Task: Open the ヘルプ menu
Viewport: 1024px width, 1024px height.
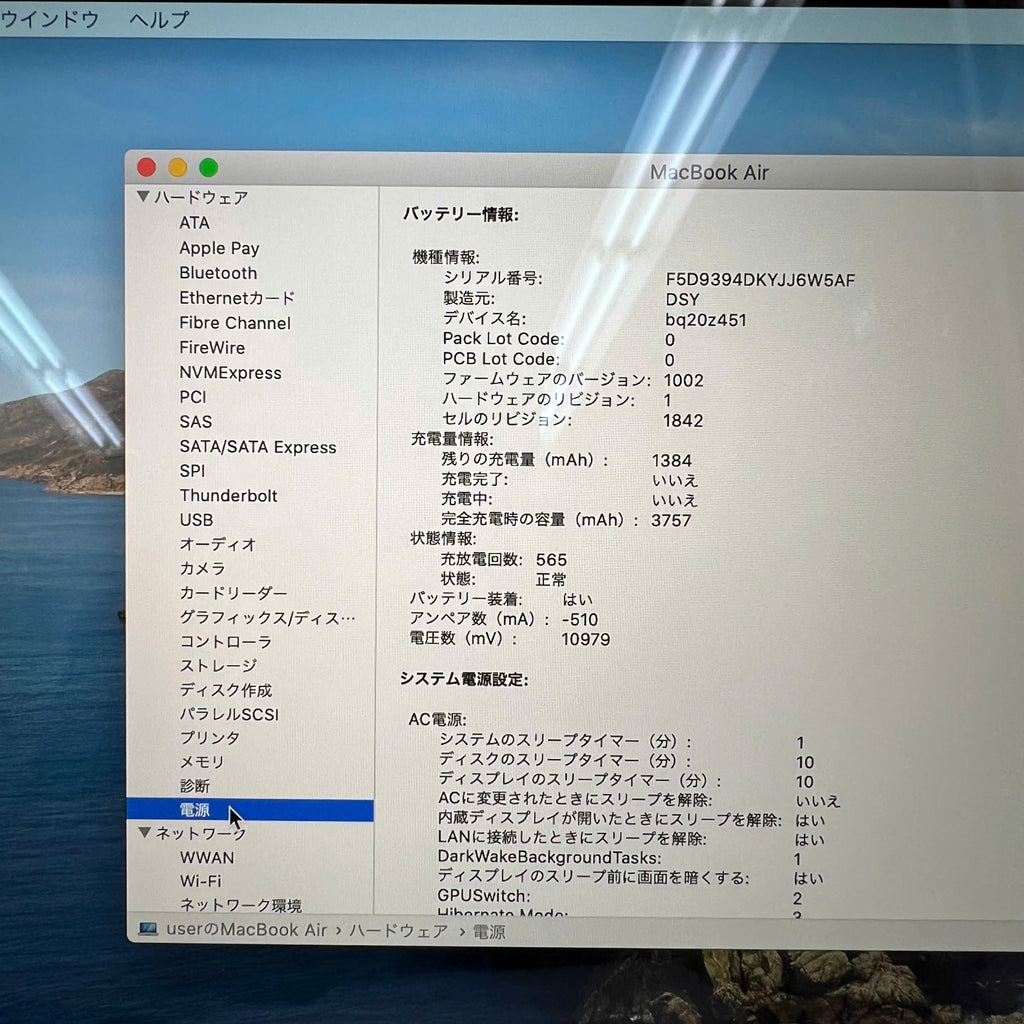Action: click(x=159, y=20)
